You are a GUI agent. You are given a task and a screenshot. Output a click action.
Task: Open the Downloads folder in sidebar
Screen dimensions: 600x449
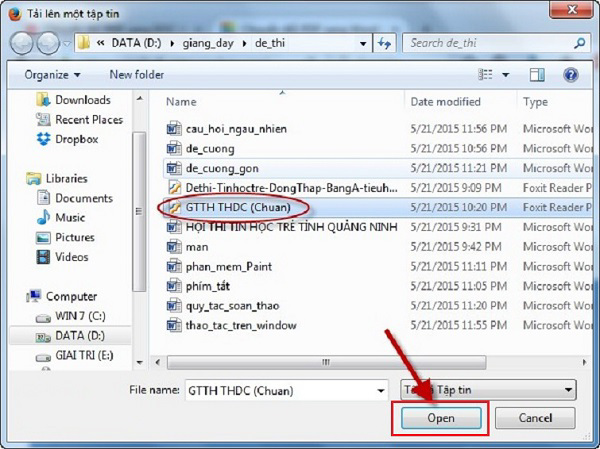(x=83, y=100)
